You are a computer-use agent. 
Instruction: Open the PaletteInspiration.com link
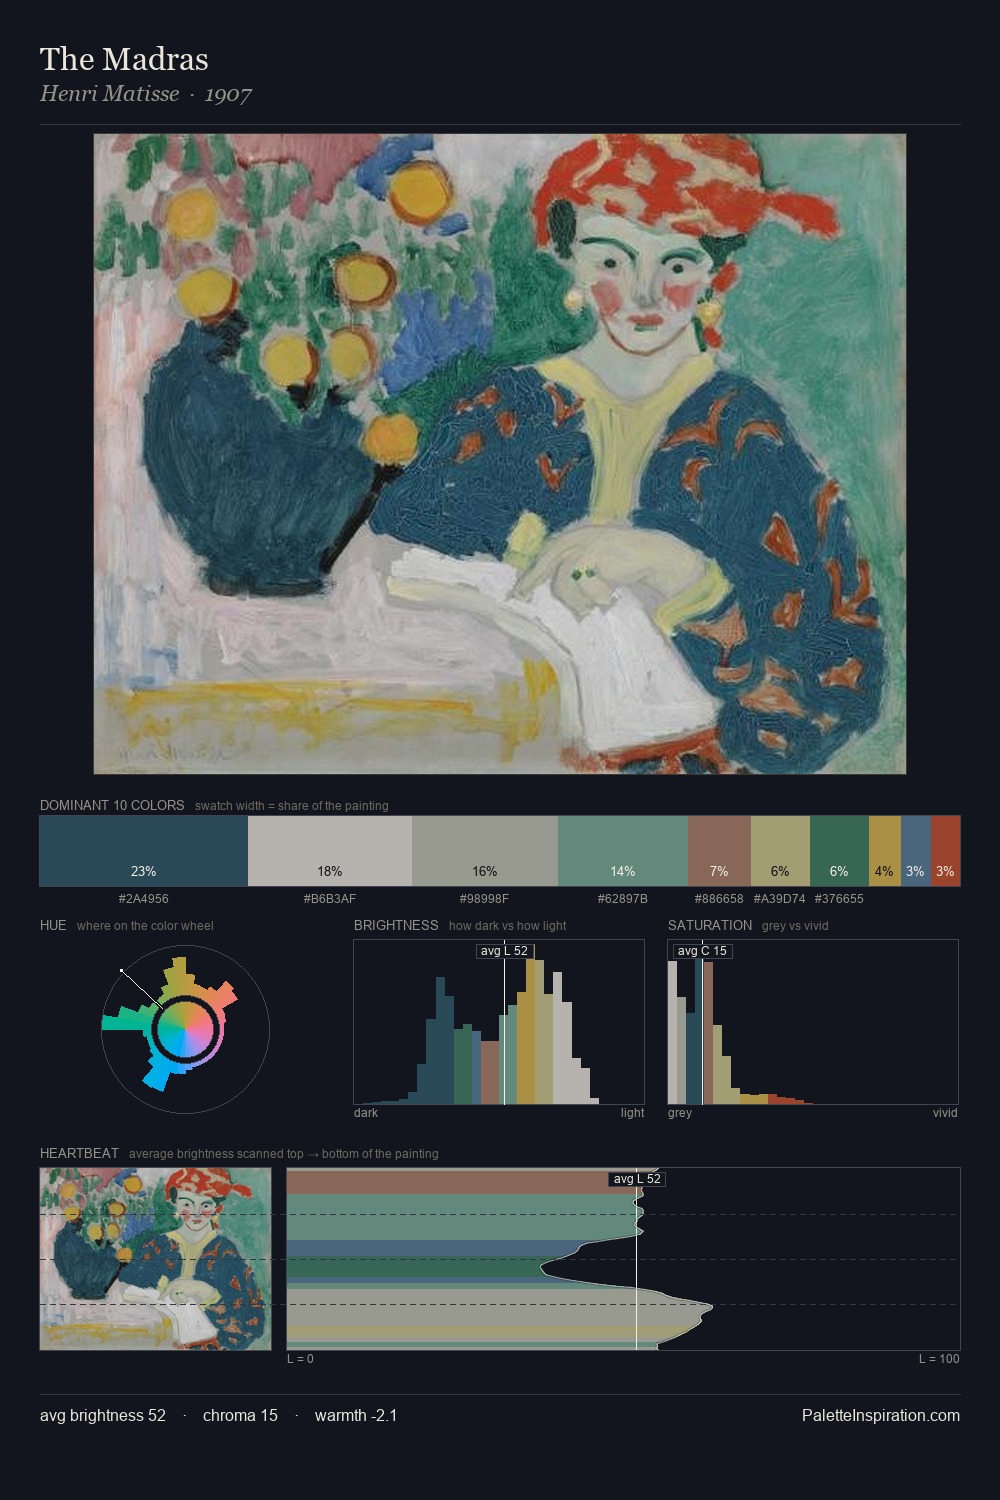coord(881,1415)
